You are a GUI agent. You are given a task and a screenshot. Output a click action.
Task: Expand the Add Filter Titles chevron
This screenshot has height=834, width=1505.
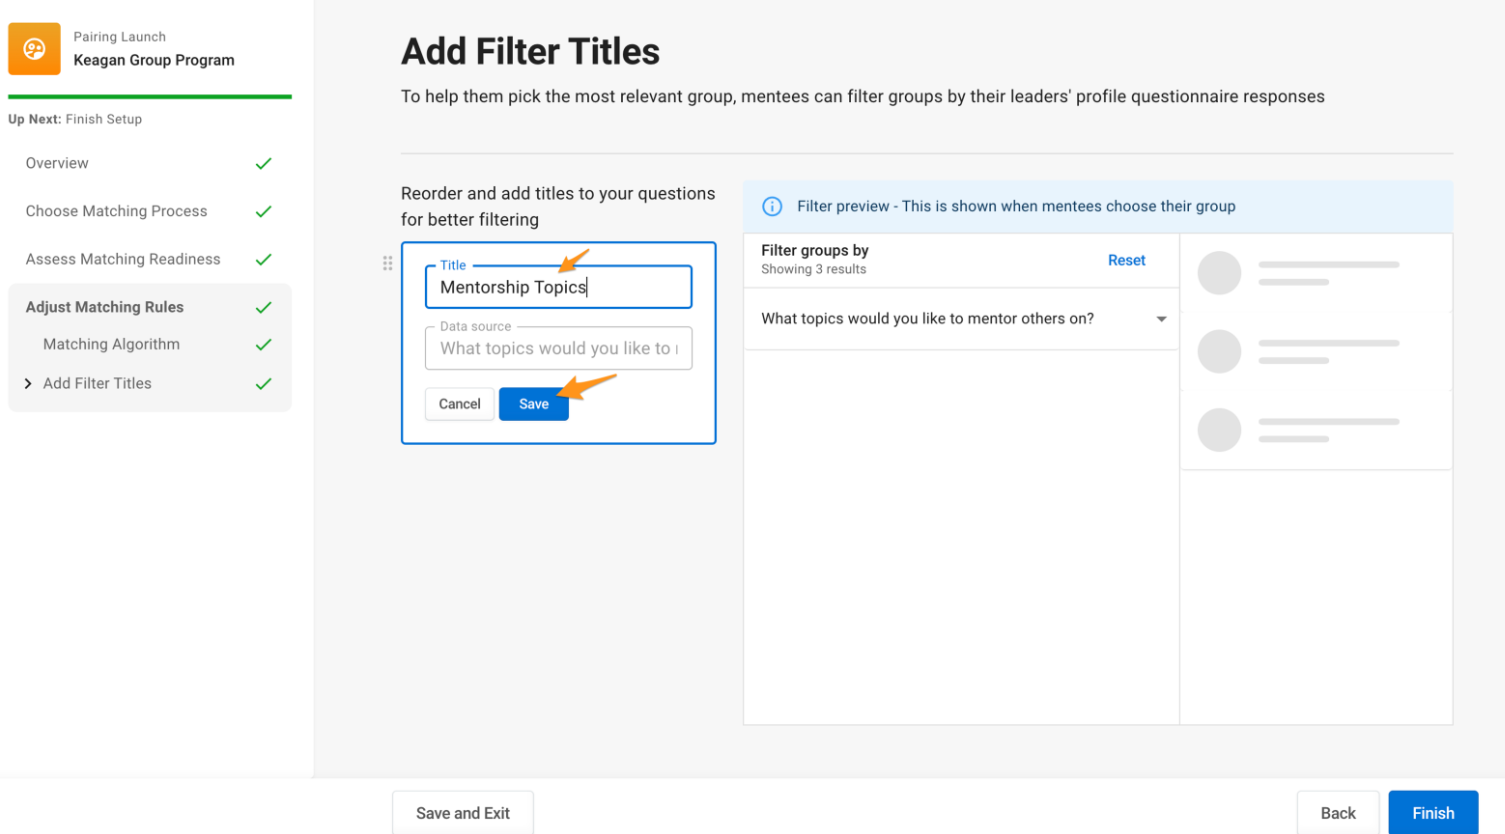click(x=28, y=383)
